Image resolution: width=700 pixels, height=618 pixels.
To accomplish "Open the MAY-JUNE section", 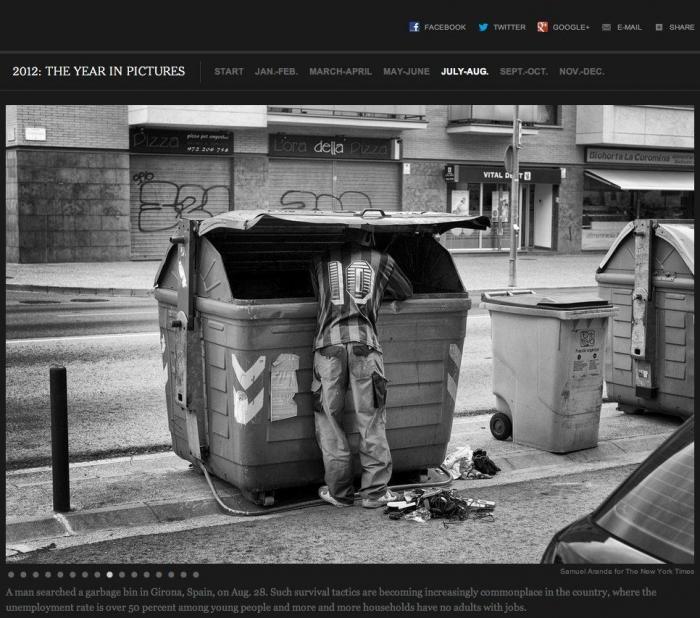I will (x=406, y=71).
